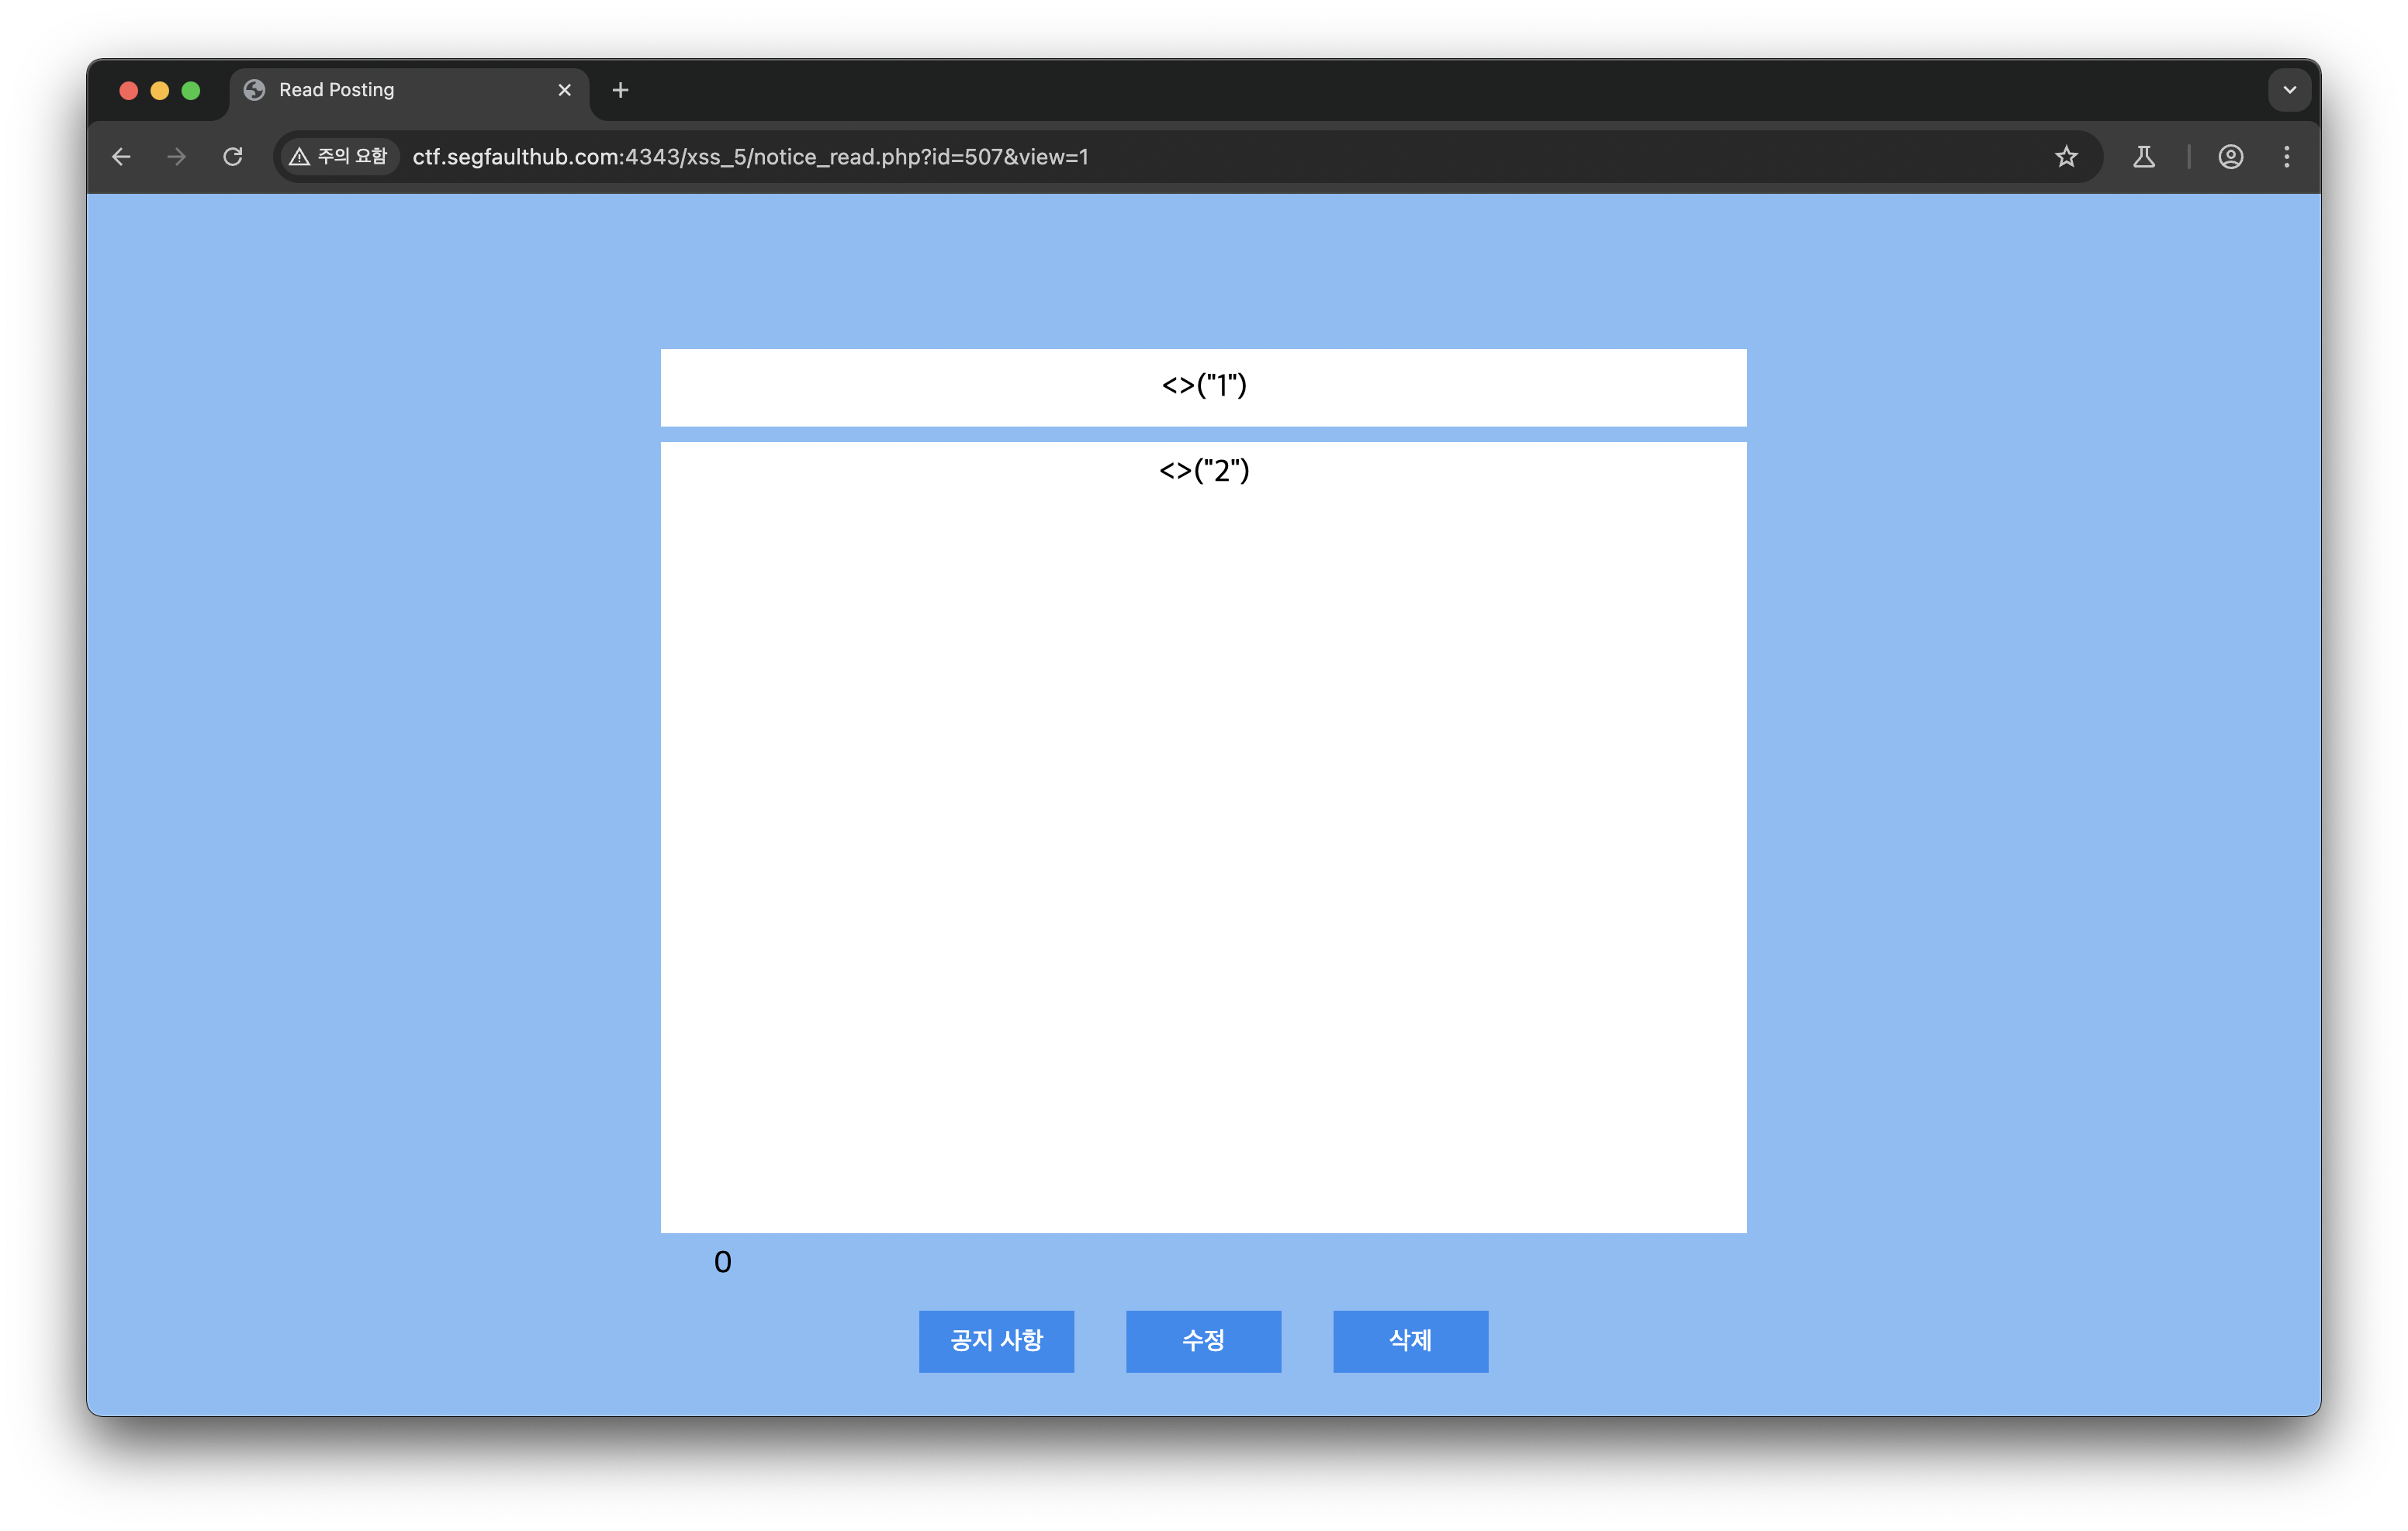Click the URL address bar text
This screenshot has width=2408, height=1531.
pos(750,157)
